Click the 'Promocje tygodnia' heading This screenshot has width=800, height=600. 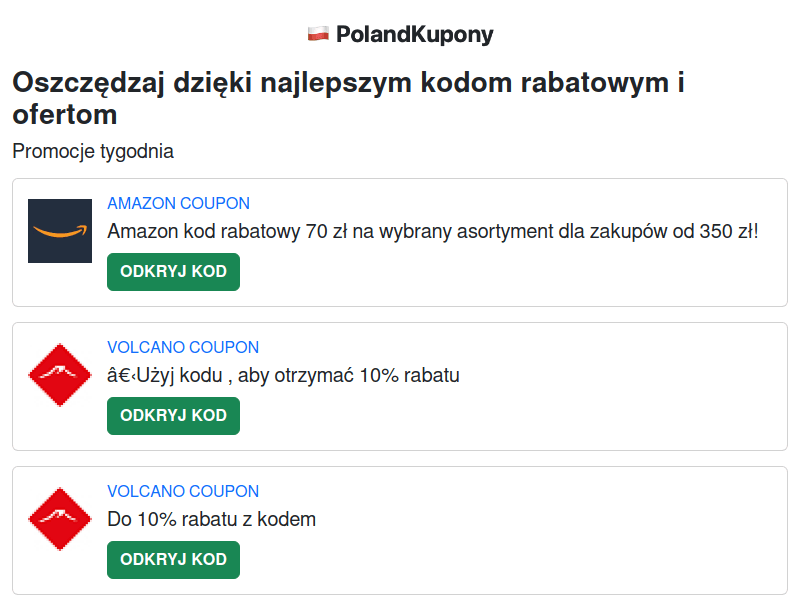pos(92,151)
